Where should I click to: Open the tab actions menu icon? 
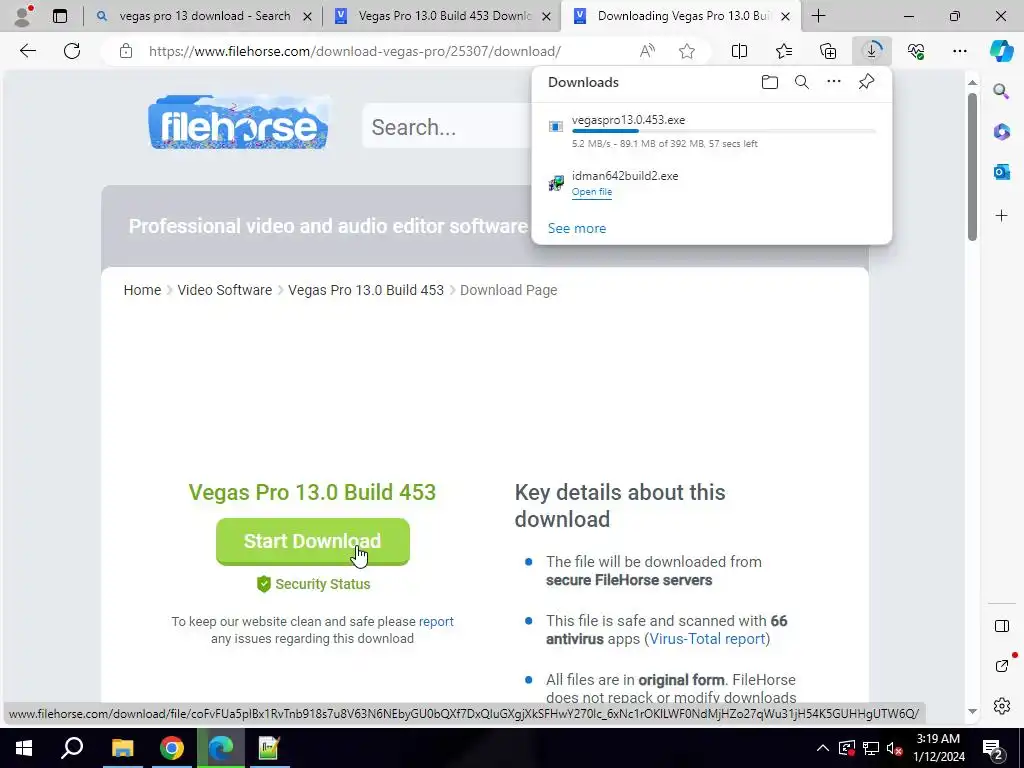pyautogui.click(x=60, y=16)
